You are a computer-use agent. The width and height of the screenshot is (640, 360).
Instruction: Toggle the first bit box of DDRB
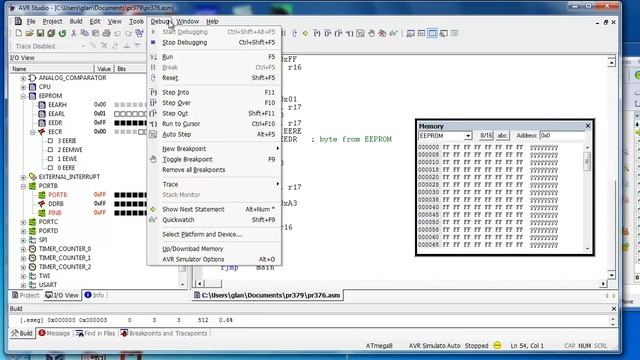pos(117,204)
